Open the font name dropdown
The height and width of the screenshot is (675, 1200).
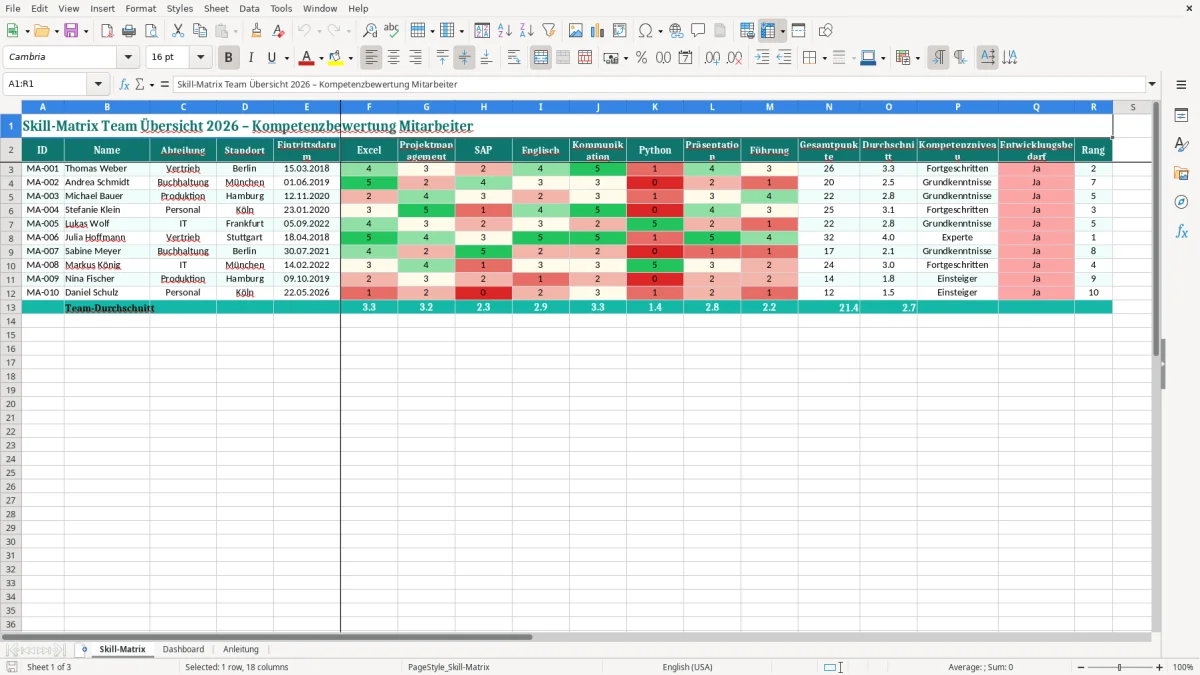coord(128,58)
